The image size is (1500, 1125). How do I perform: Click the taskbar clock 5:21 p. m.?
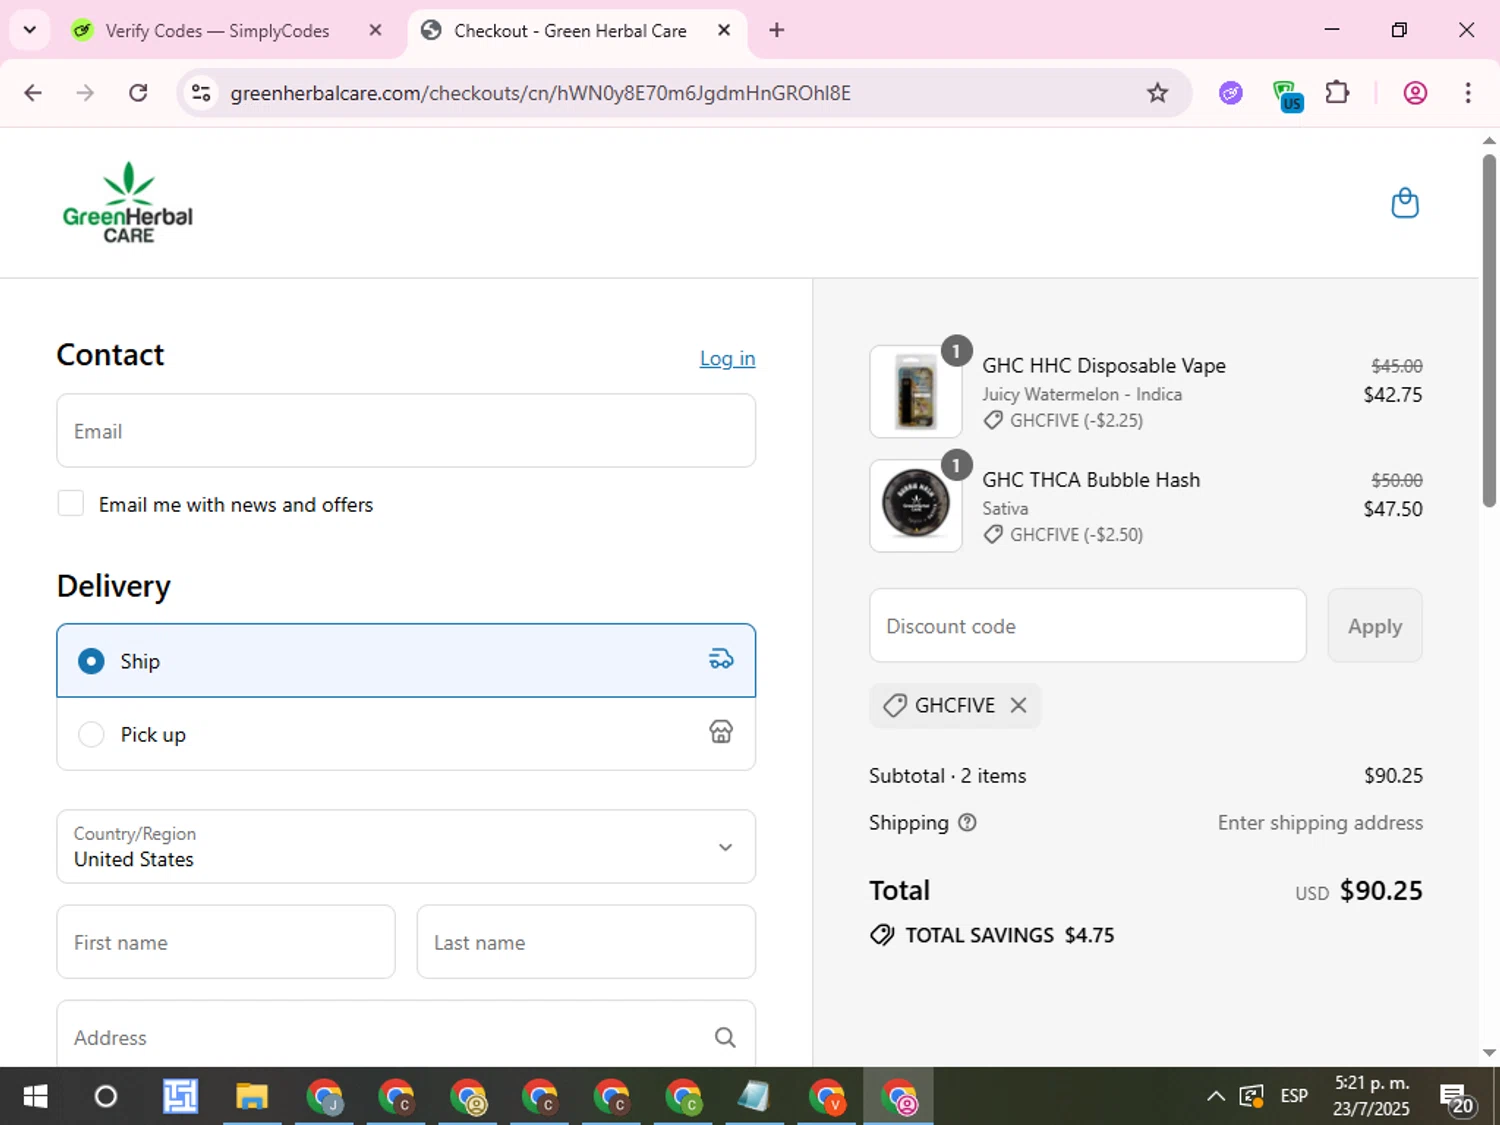[1372, 1083]
